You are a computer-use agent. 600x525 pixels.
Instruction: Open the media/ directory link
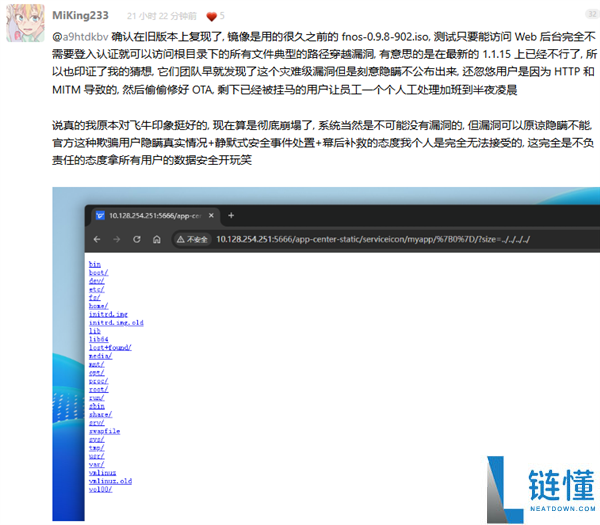click(100, 356)
